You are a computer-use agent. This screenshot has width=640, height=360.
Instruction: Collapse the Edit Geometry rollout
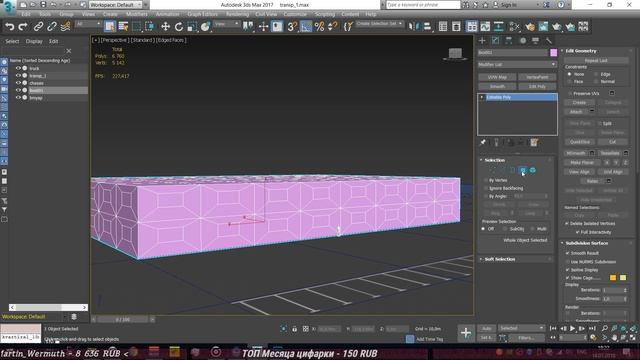point(581,51)
